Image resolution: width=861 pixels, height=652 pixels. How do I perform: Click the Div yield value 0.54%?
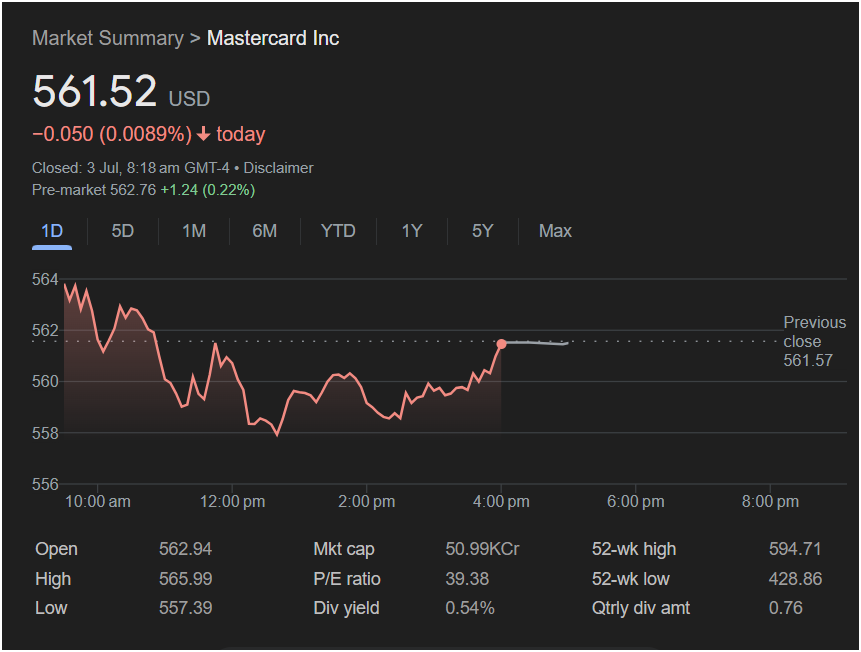tap(470, 608)
